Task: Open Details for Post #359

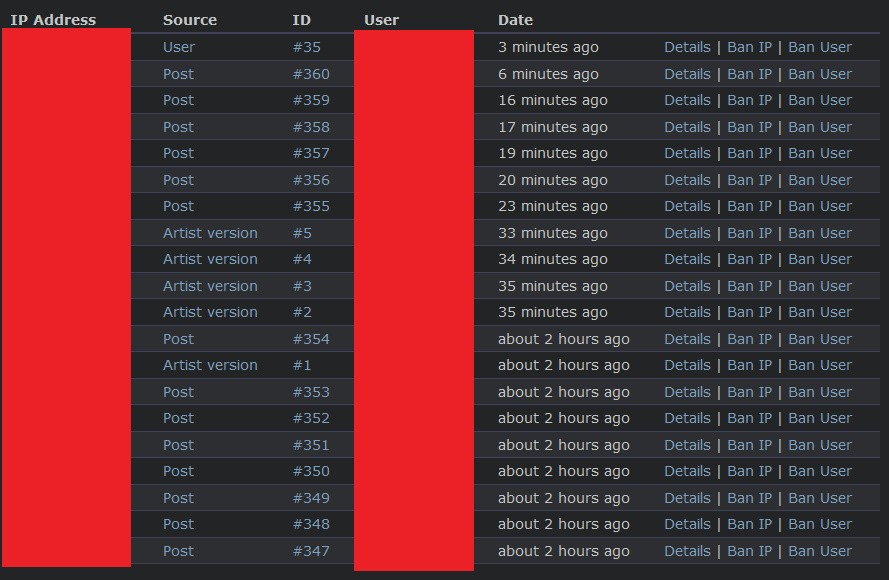Action: pos(687,100)
